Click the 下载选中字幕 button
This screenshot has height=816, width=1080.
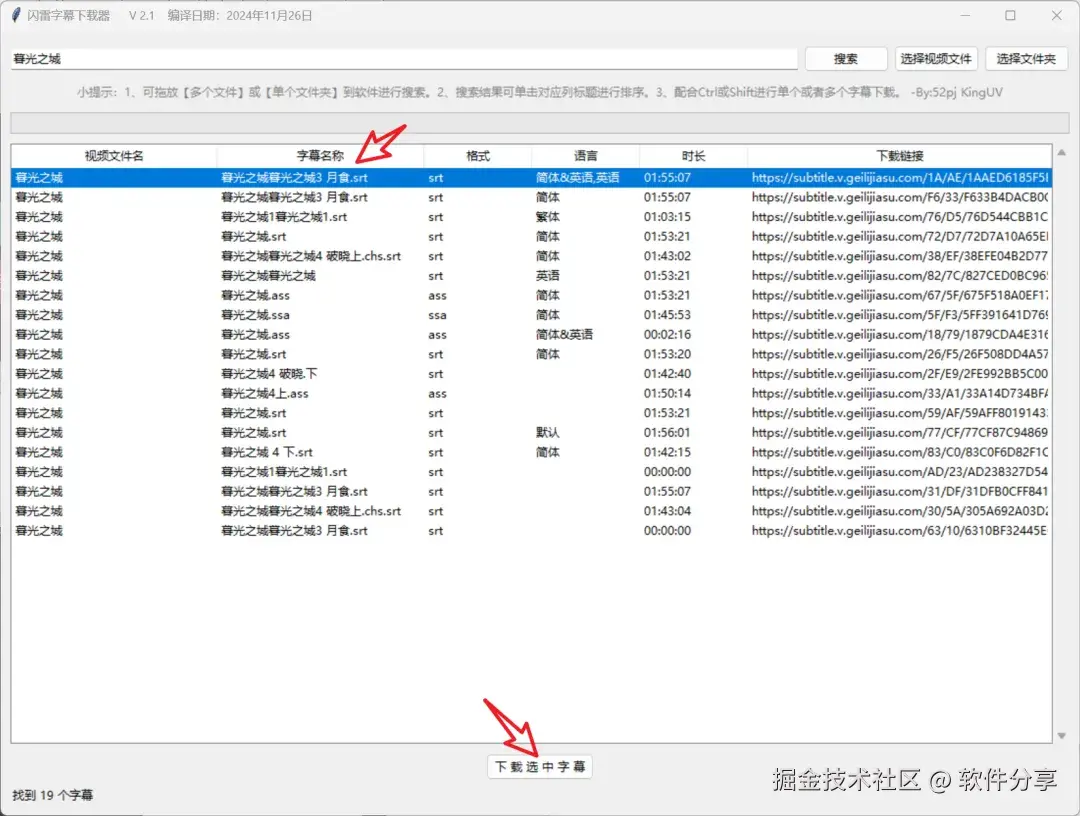click(x=540, y=766)
